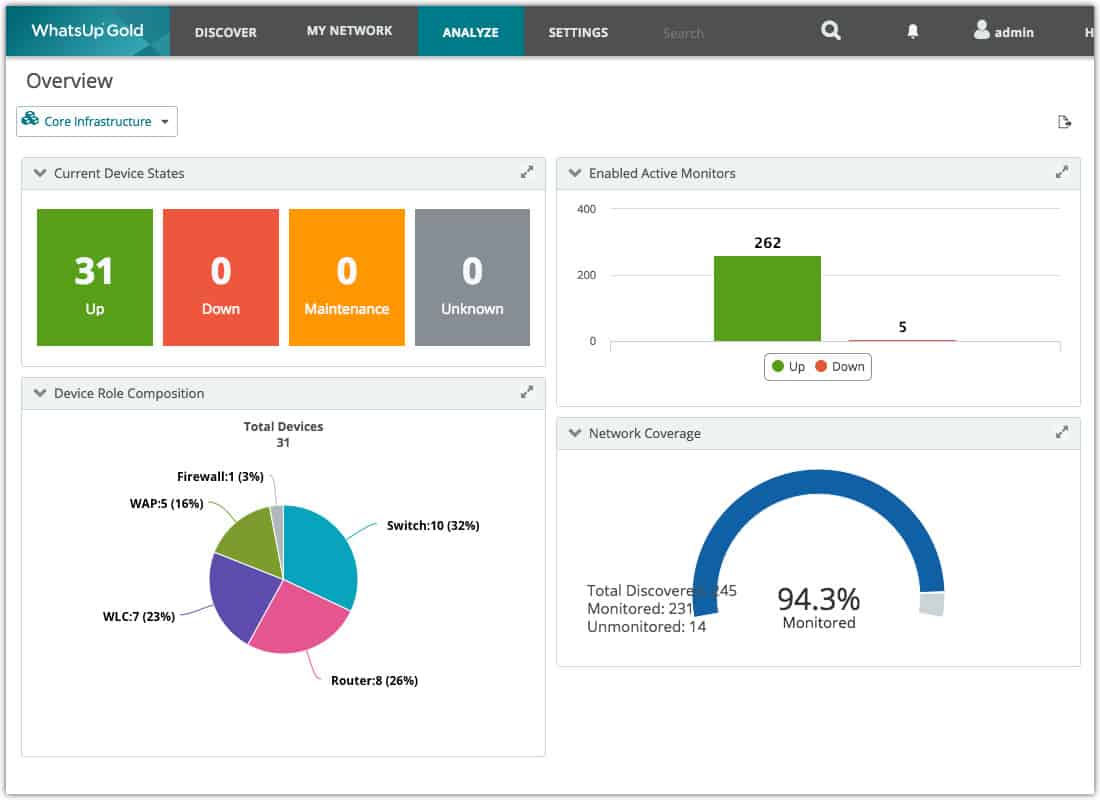
Task: Click the red Down devices tile
Action: click(221, 277)
